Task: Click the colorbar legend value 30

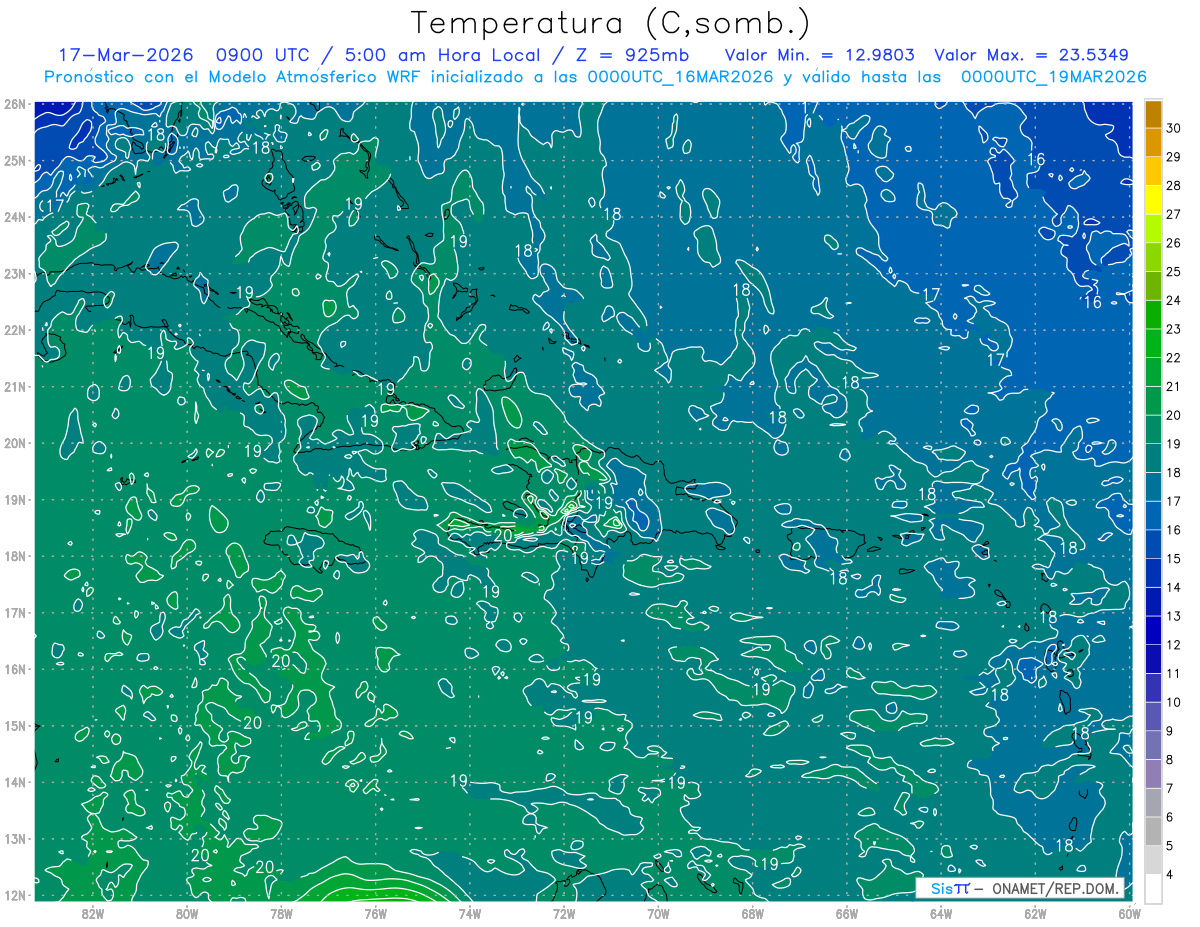Action: [1174, 128]
